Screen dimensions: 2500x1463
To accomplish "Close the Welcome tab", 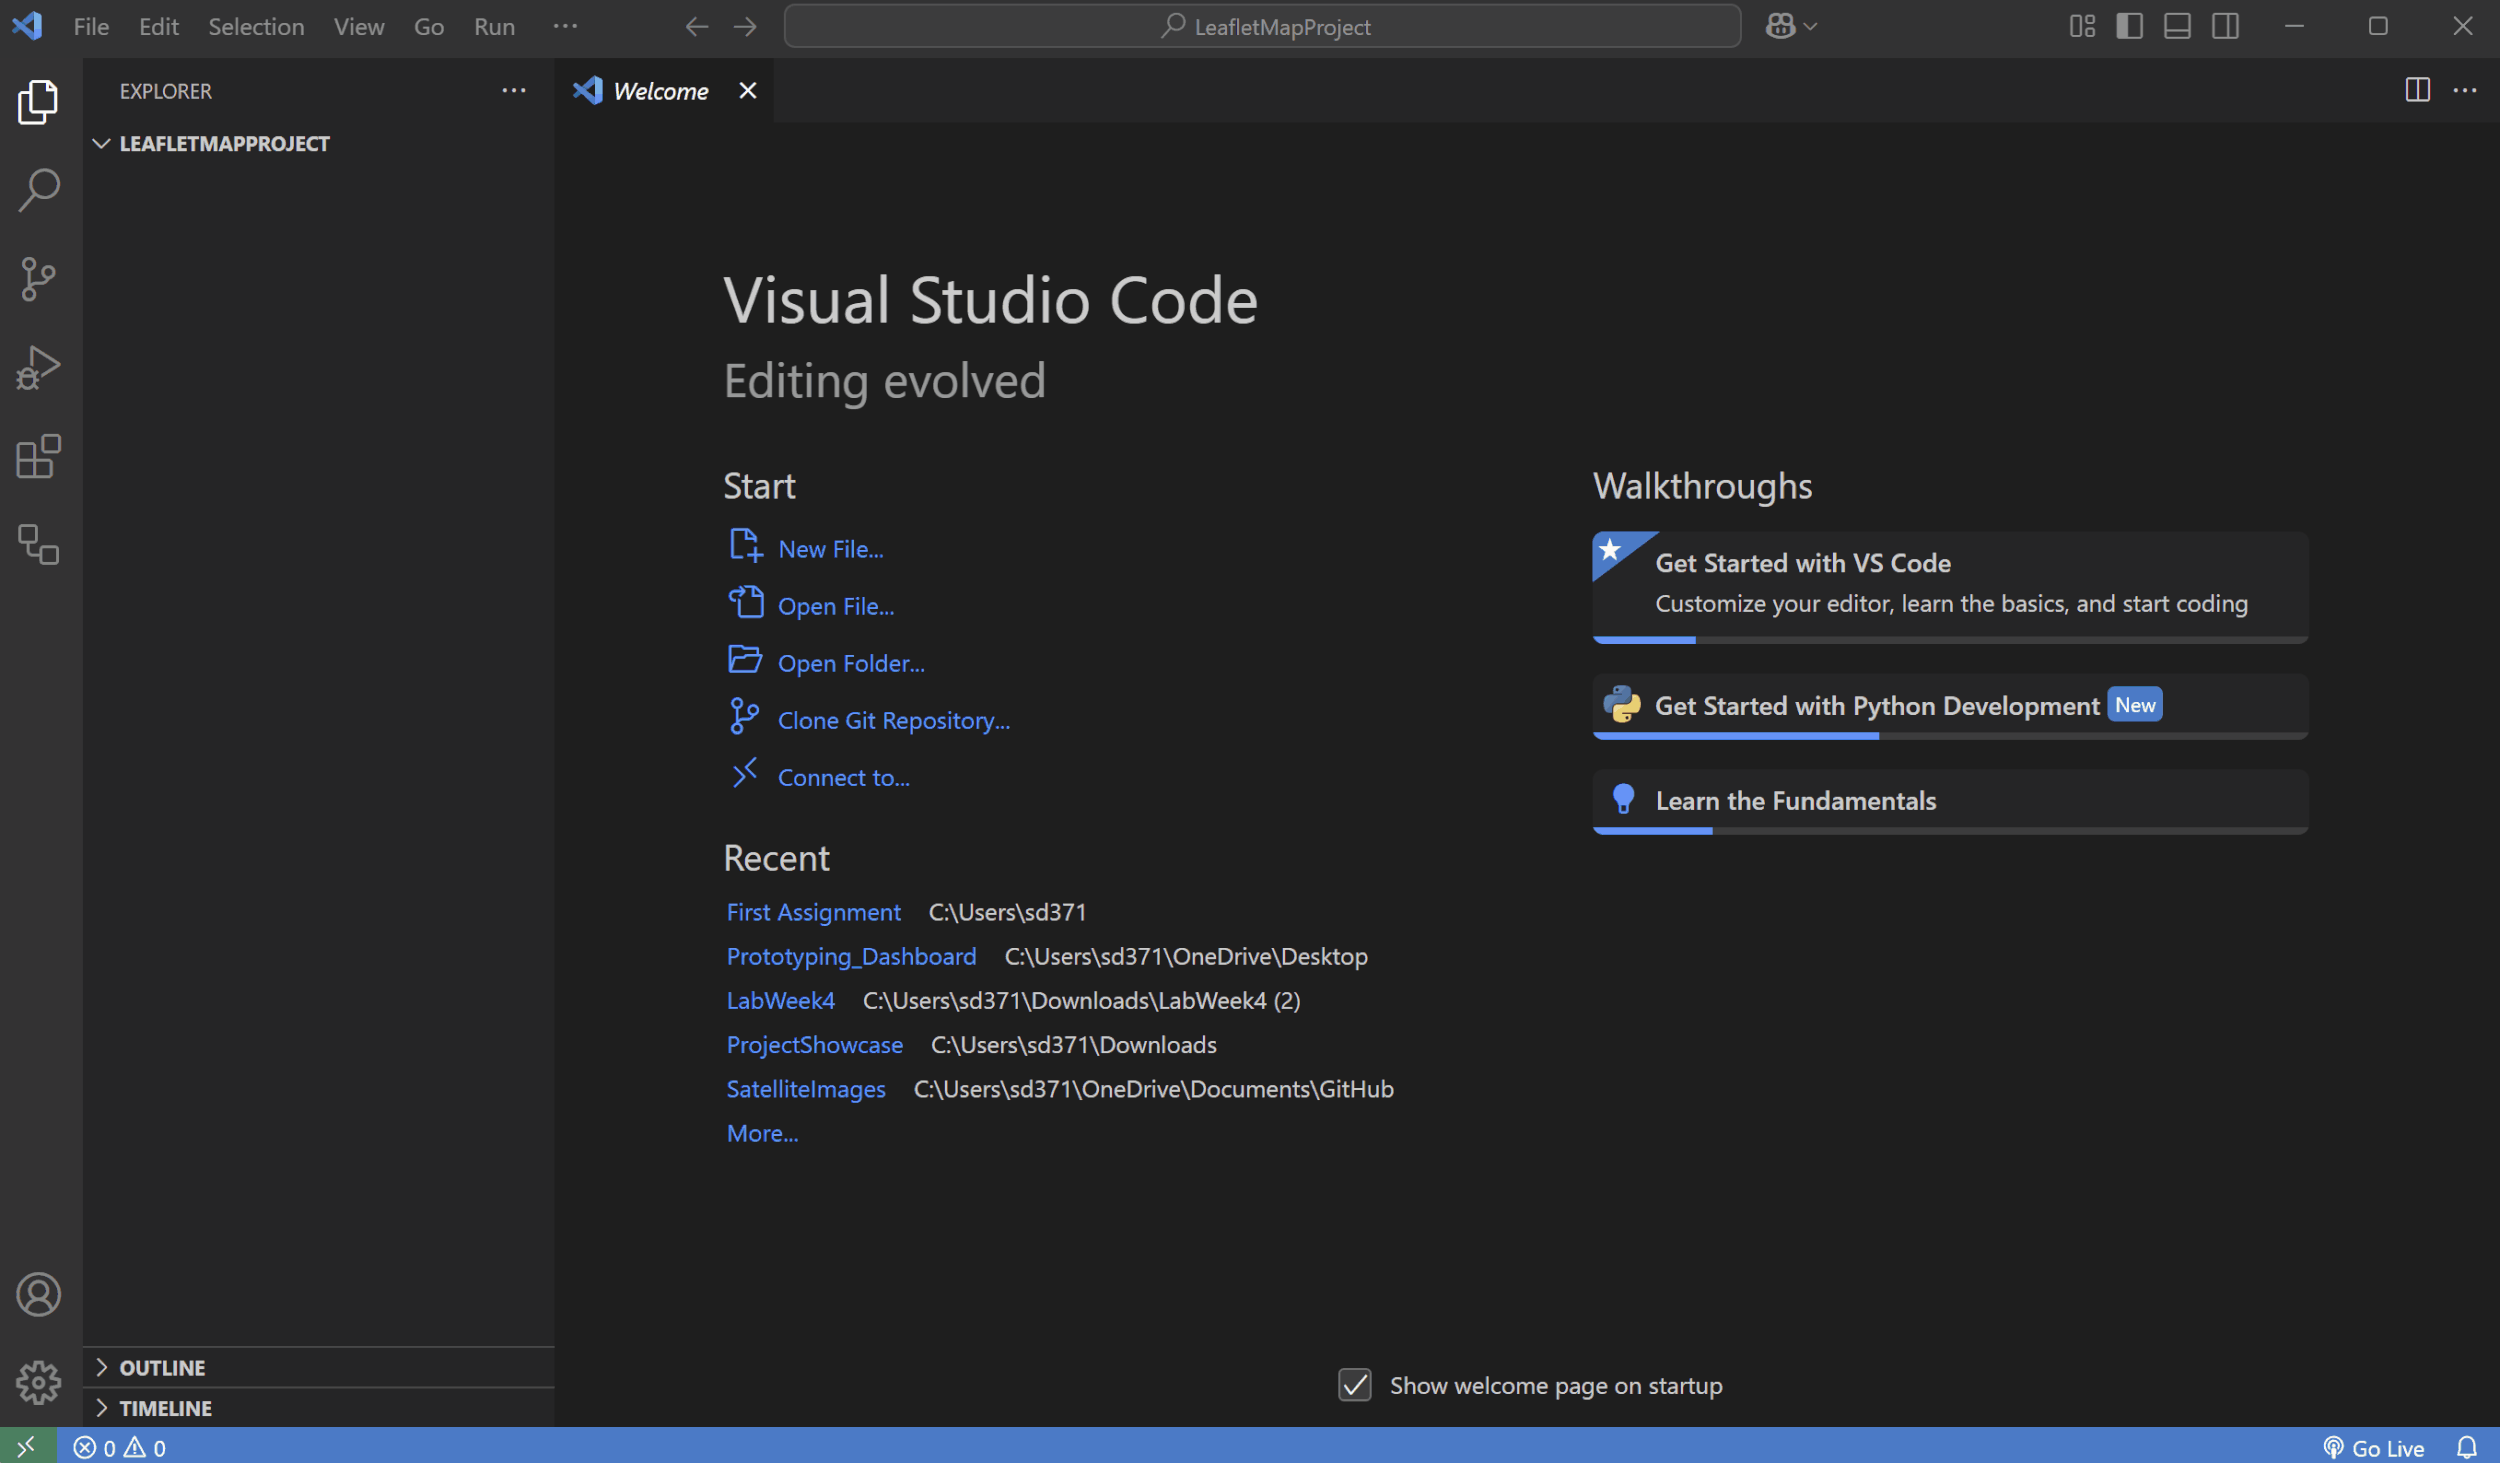I will [747, 90].
